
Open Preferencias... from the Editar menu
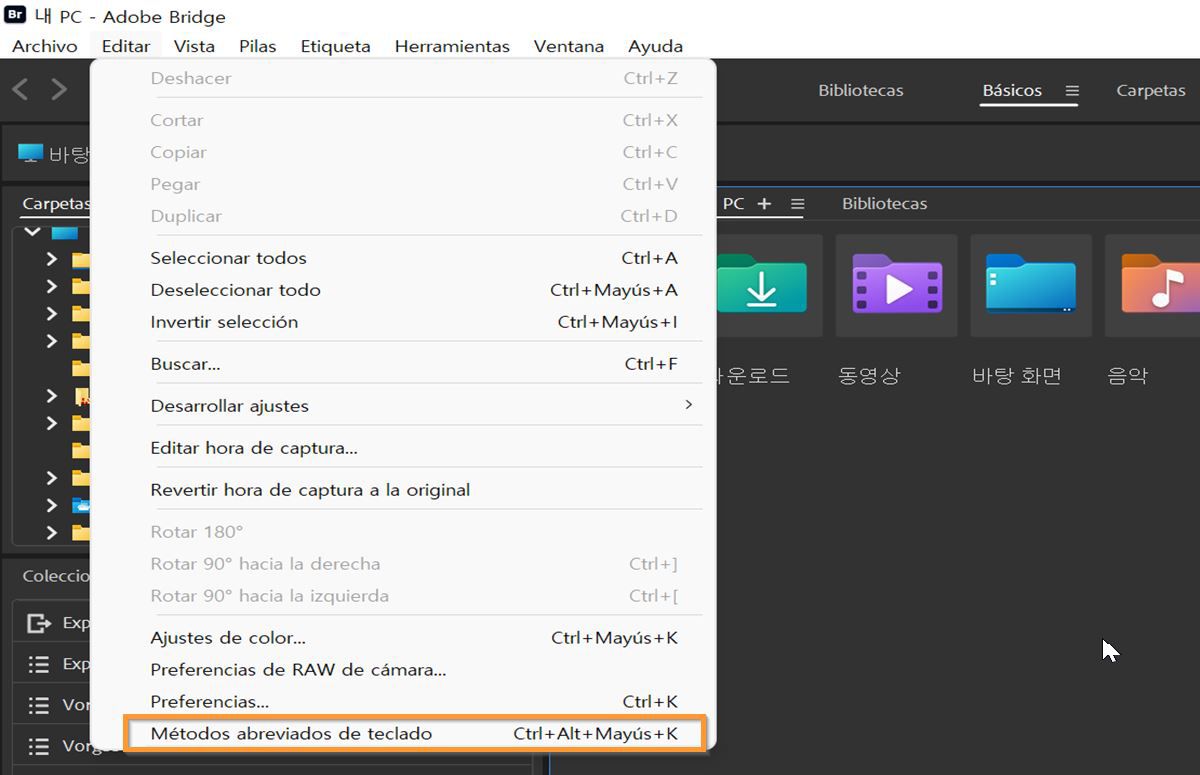[403, 702]
